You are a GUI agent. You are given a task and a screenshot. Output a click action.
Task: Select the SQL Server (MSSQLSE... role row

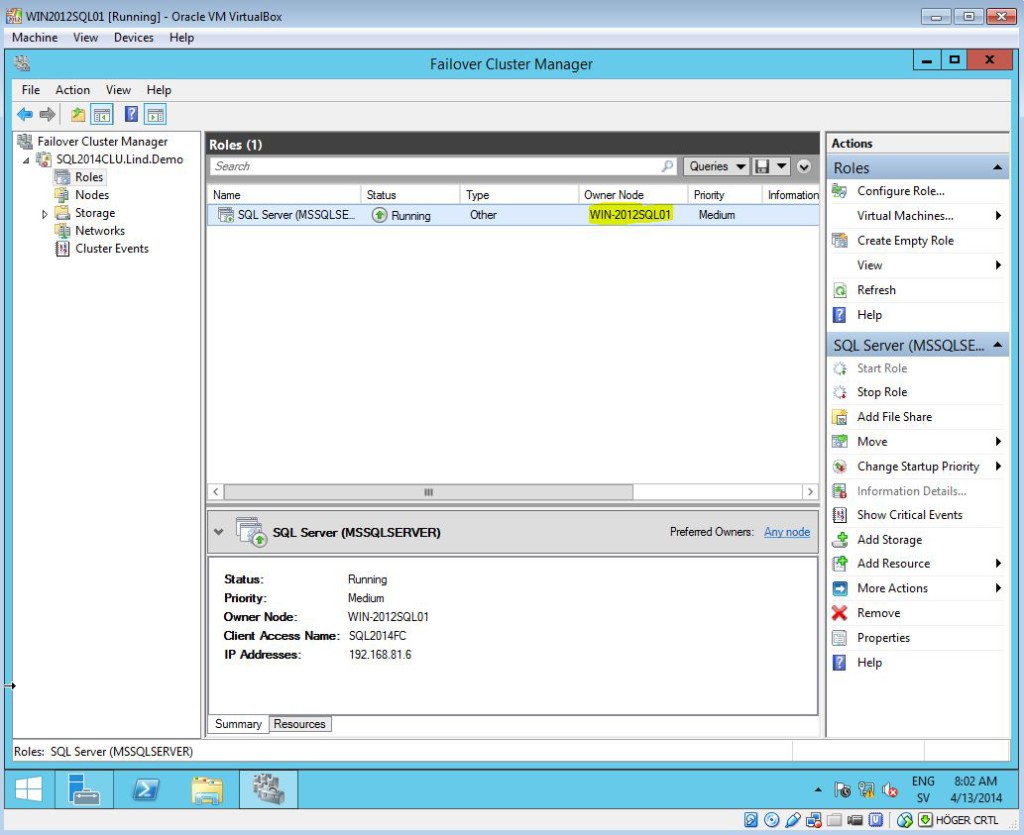[513, 215]
